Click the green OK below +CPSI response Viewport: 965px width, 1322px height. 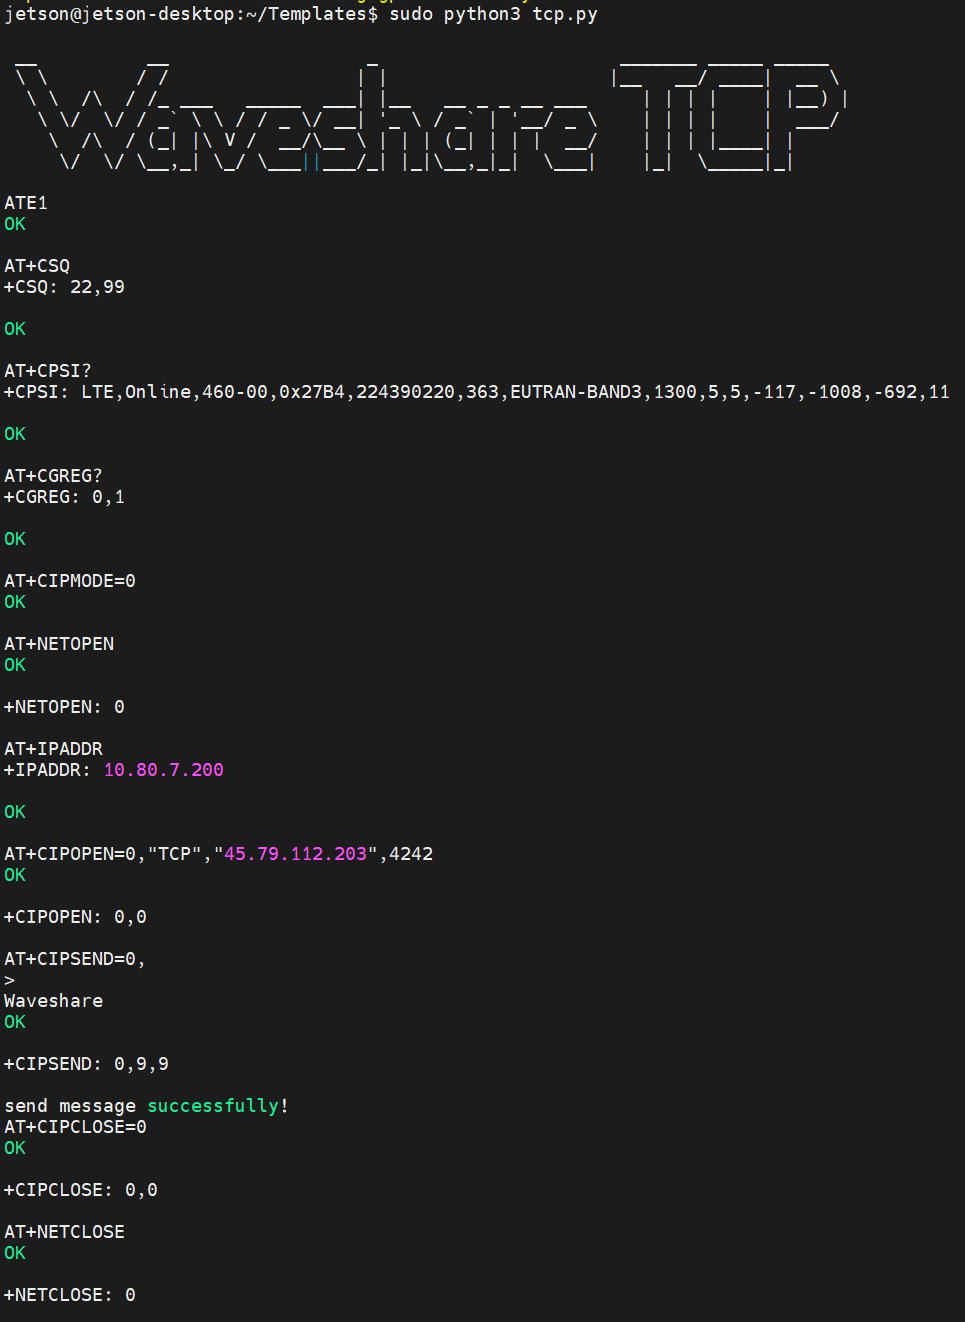pos(15,434)
